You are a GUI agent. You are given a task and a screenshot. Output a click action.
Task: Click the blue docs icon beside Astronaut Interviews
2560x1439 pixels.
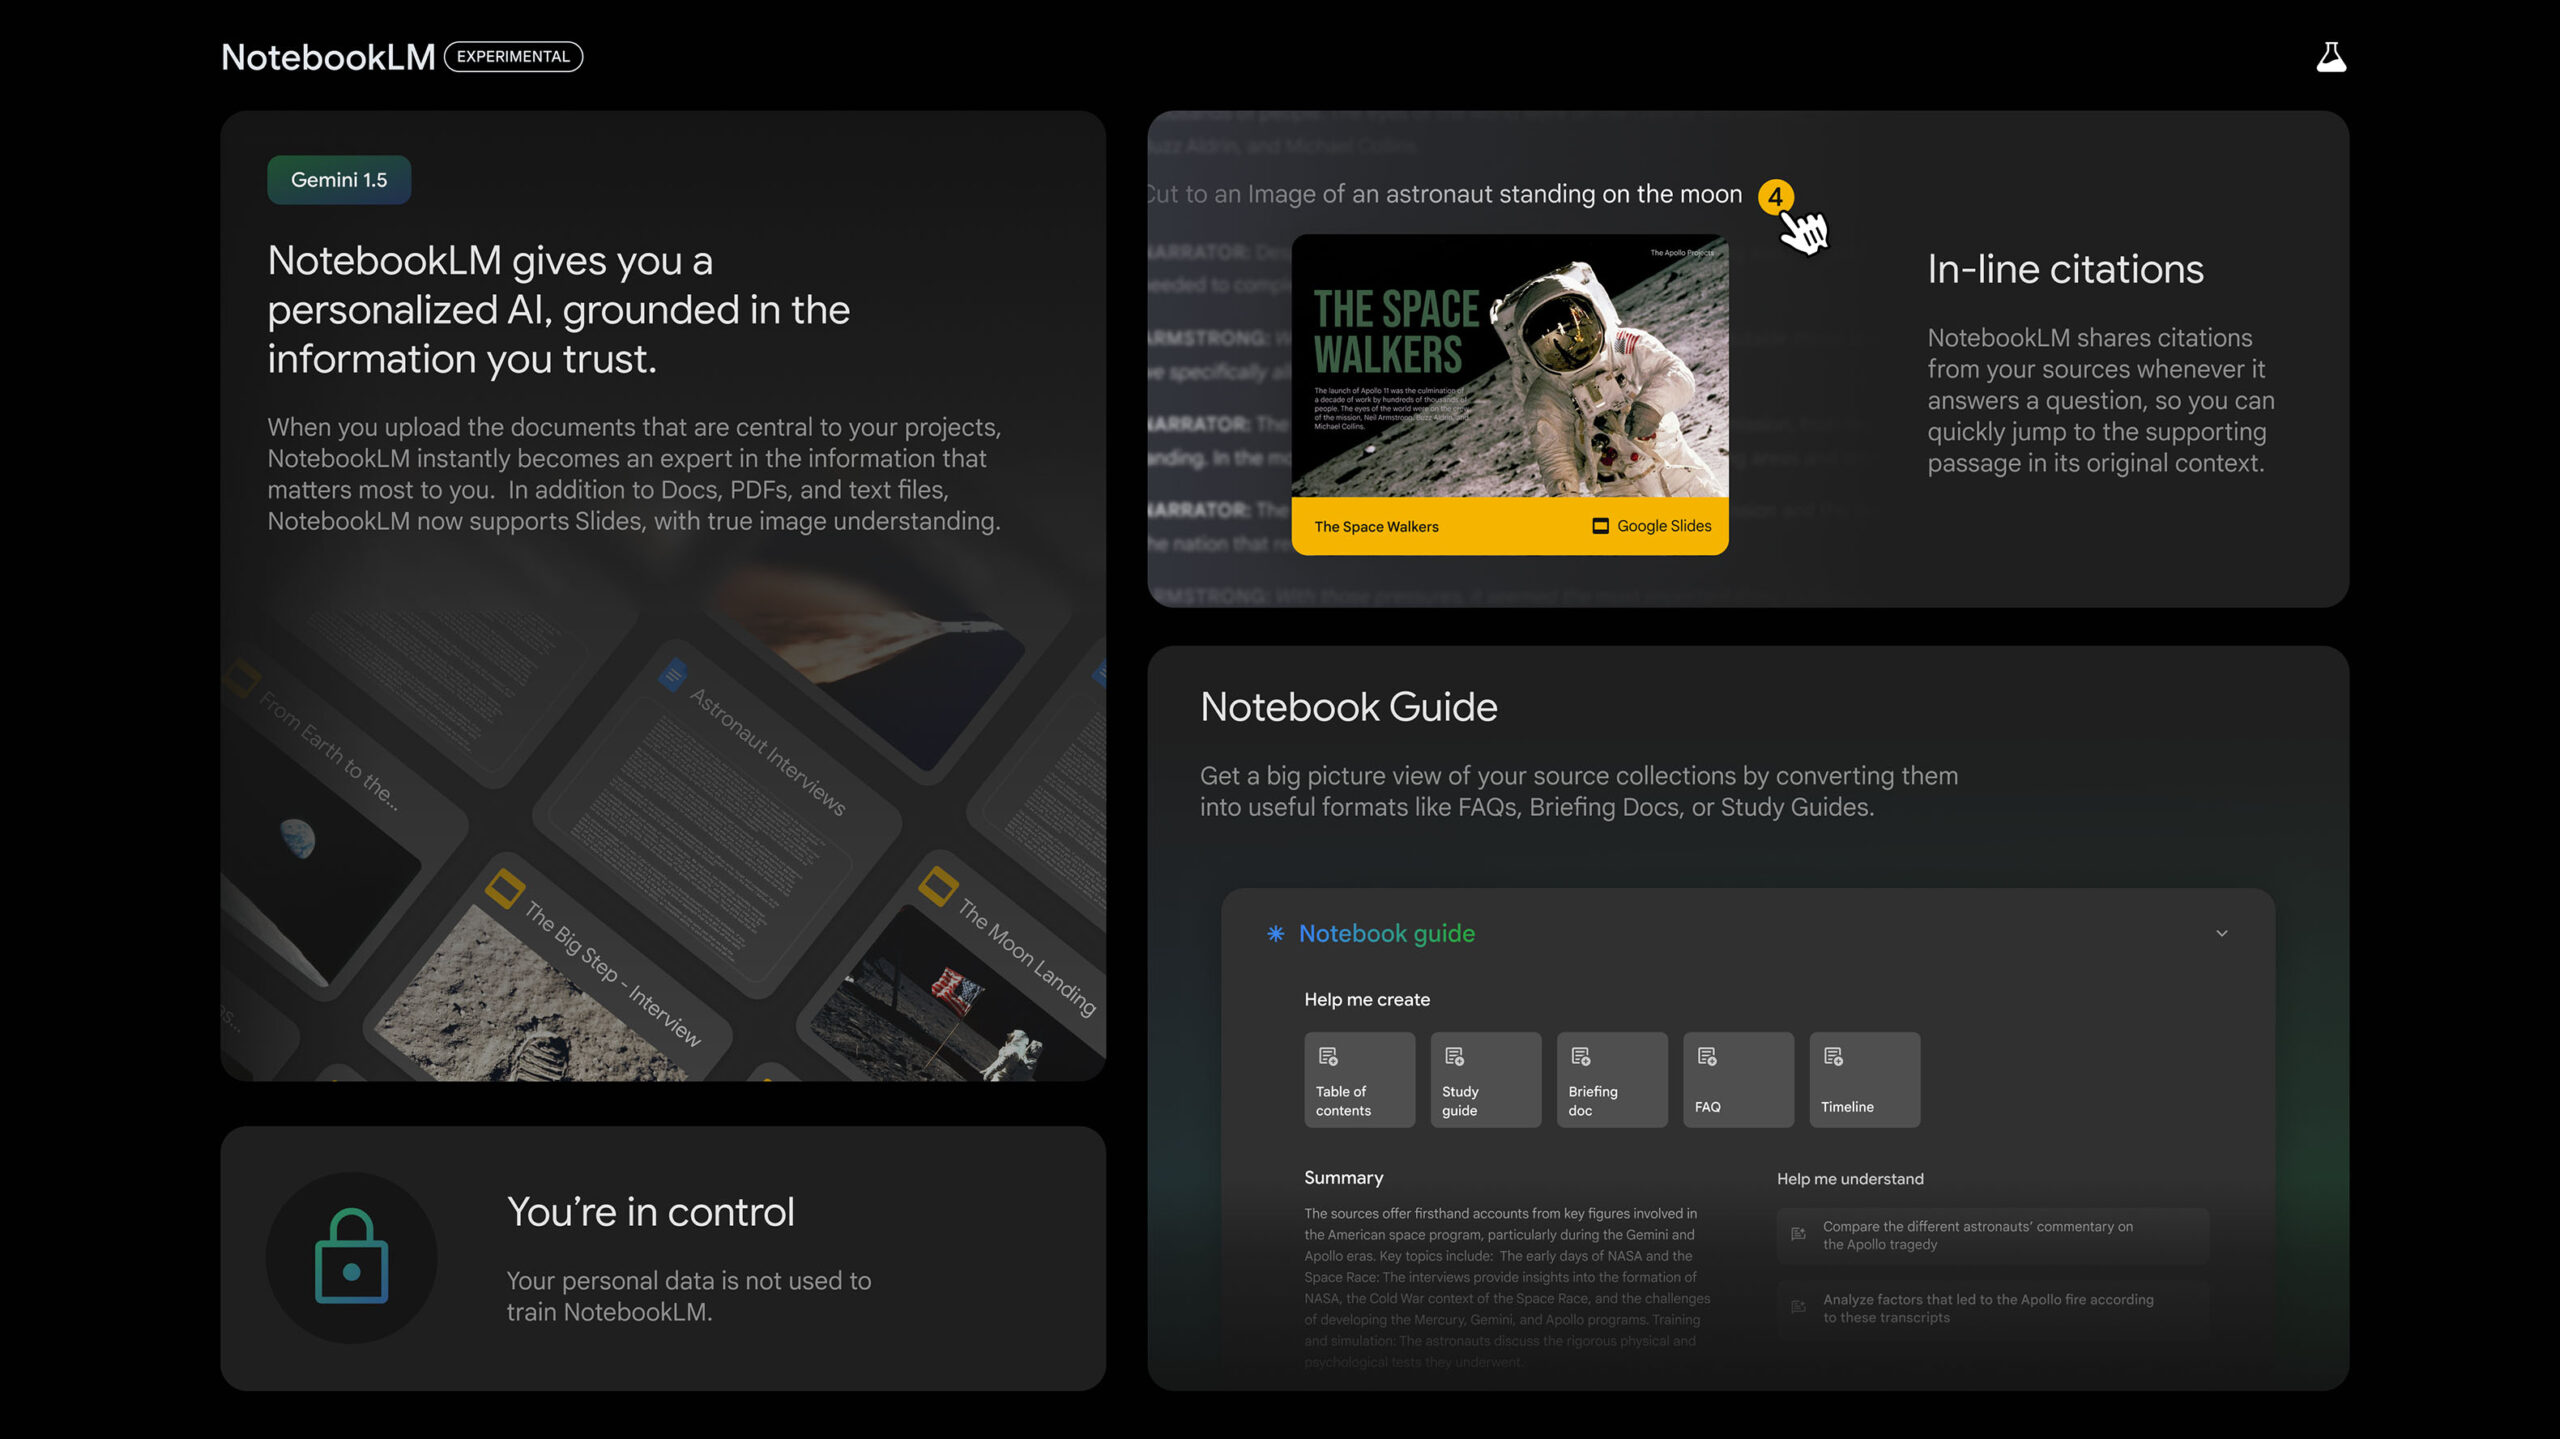pyautogui.click(x=673, y=676)
